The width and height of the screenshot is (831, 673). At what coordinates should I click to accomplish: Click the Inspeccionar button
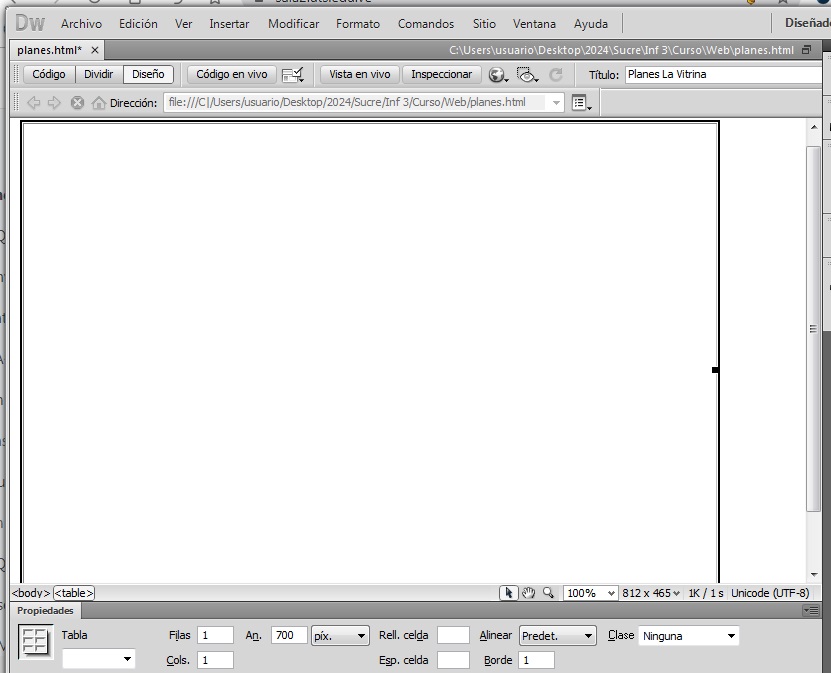coord(441,74)
